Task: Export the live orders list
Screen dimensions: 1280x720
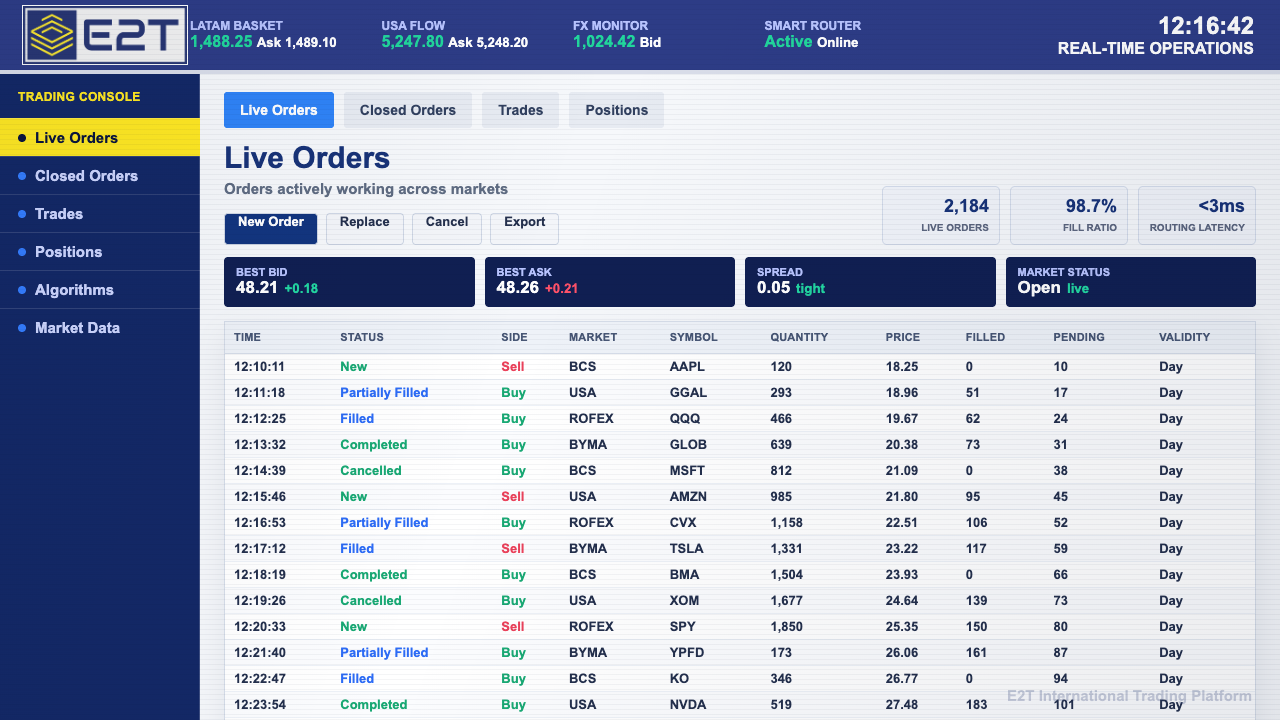Action: point(525,228)
